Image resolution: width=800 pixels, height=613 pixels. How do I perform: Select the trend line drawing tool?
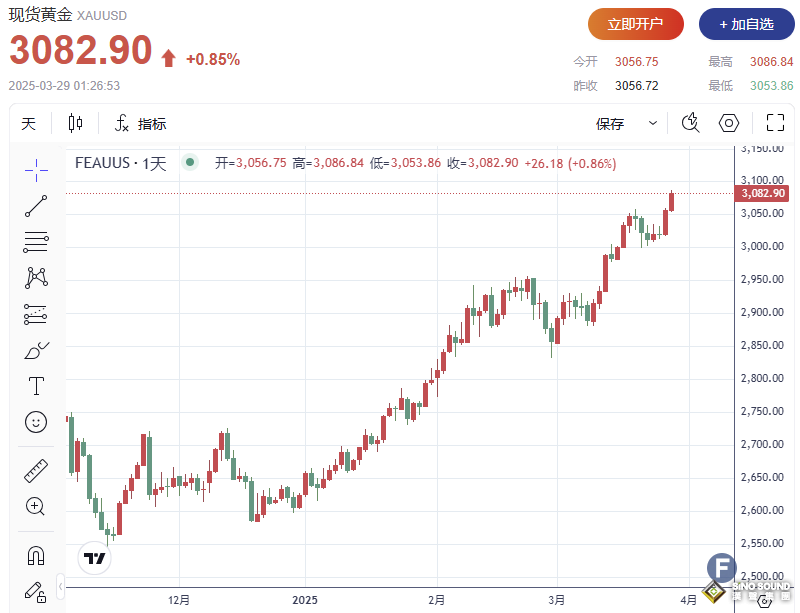point(36,205)
